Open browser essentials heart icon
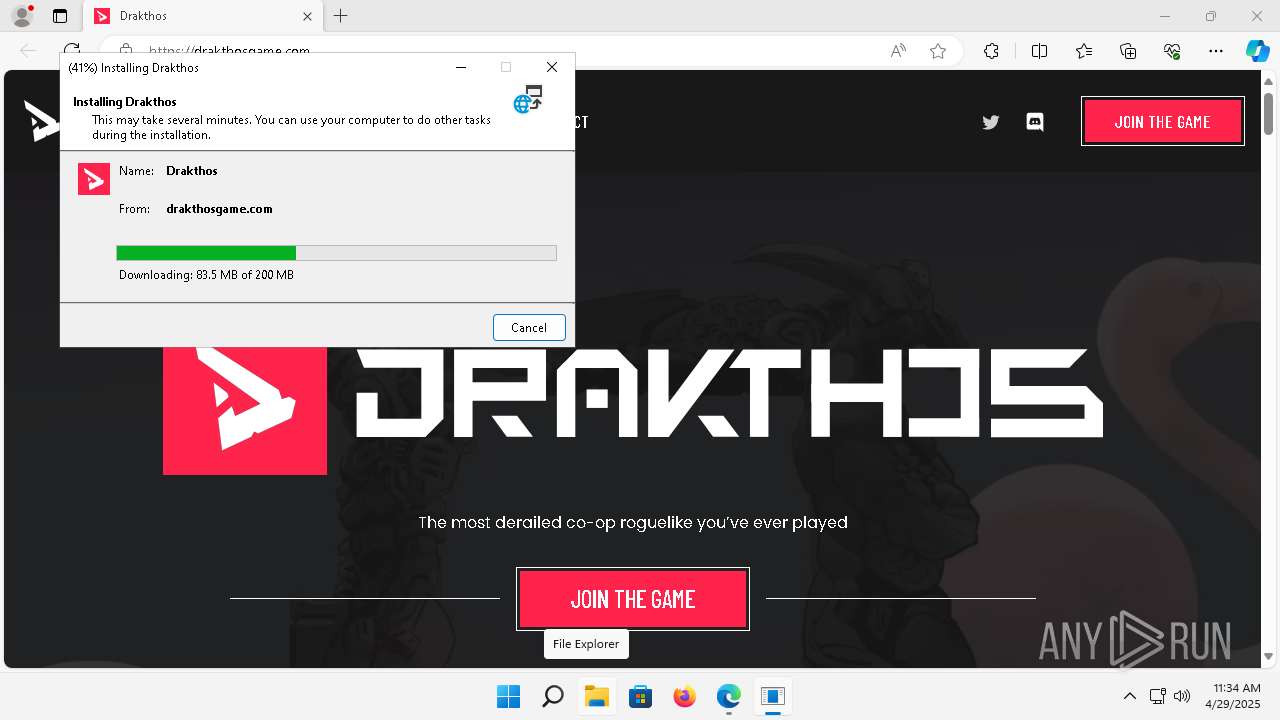 tap(1172, 51)
